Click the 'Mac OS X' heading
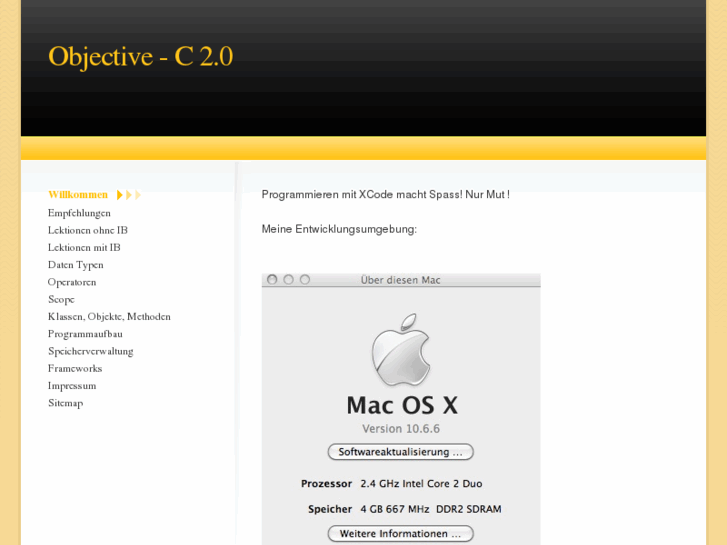The height and width of the screenshot is (545, 727). point(402,405)
